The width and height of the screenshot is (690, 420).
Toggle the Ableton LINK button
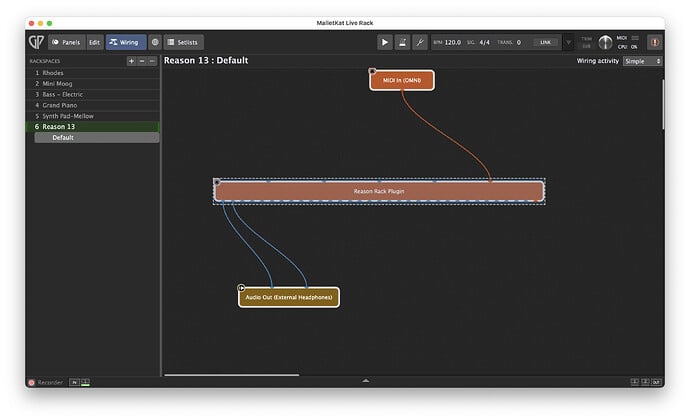pos(545,42)
